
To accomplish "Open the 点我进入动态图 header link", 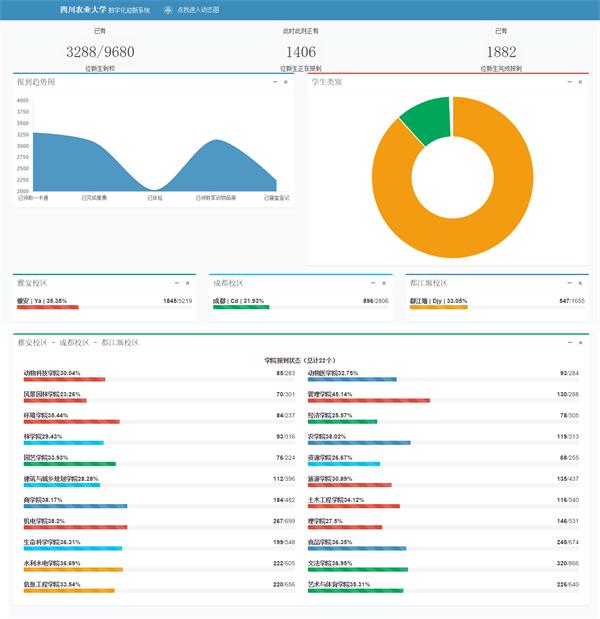I will click(198, 10).
